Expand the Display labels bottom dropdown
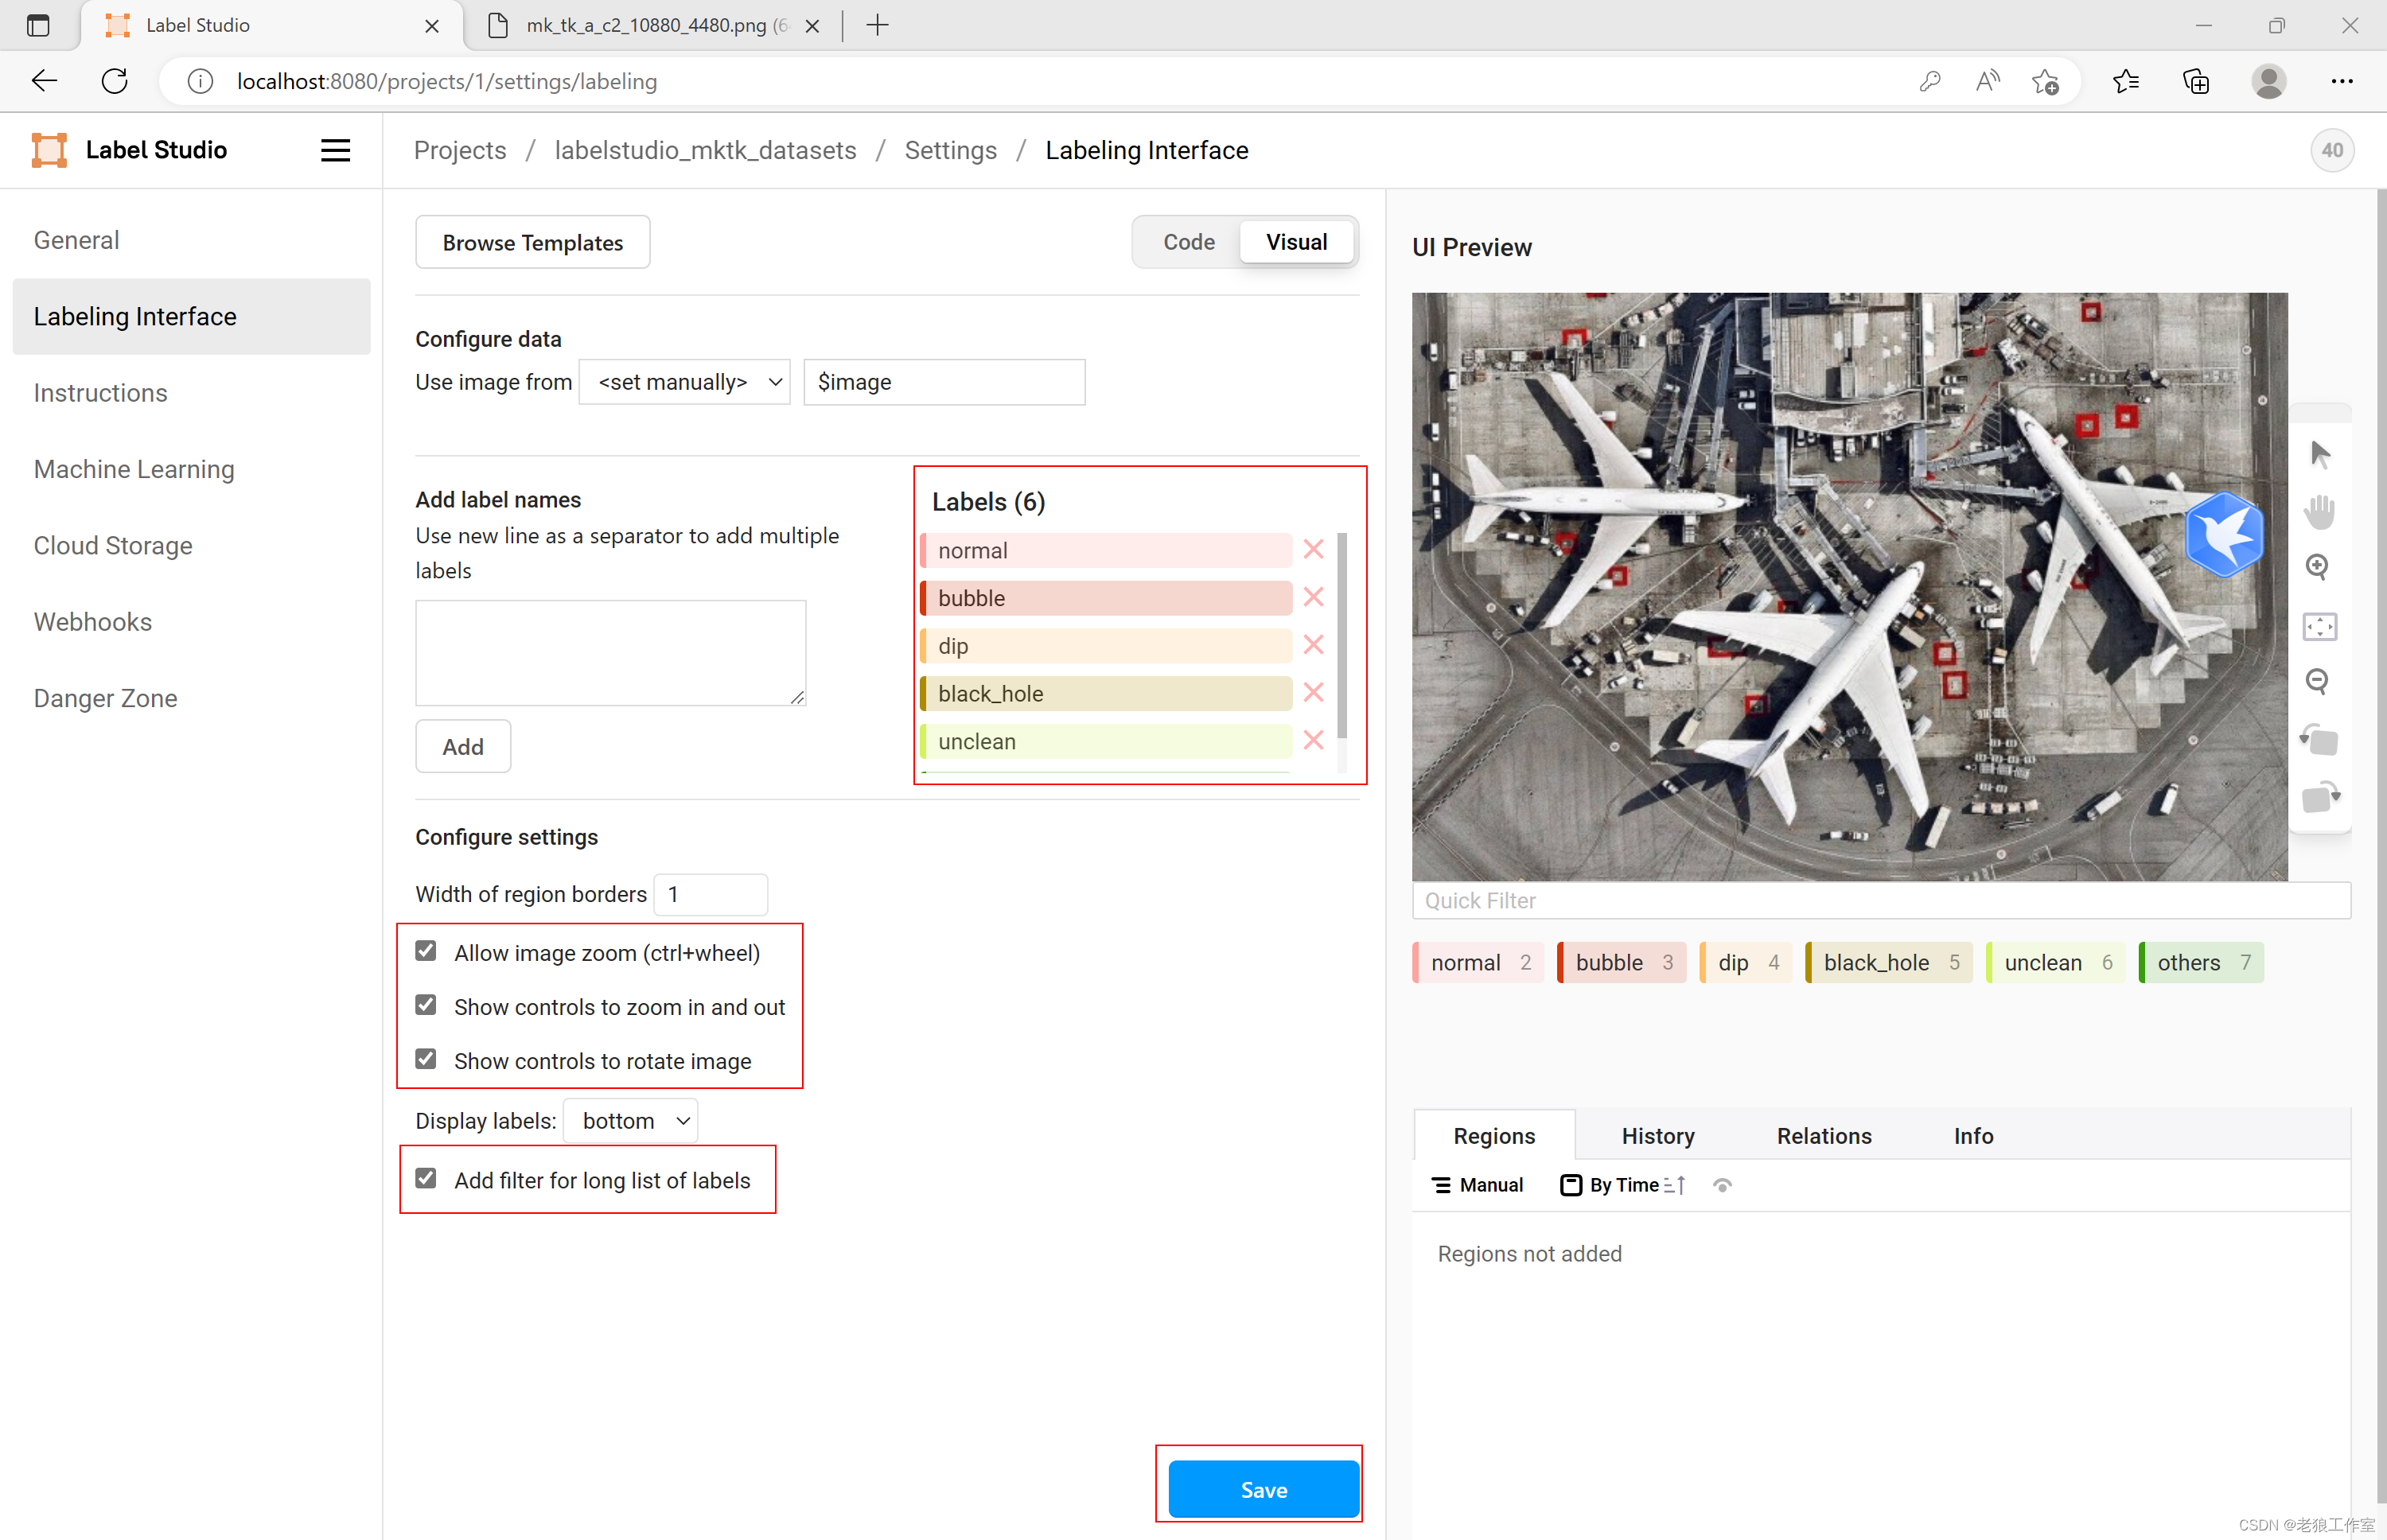2387x1540 pixels. pos(631,1121)
